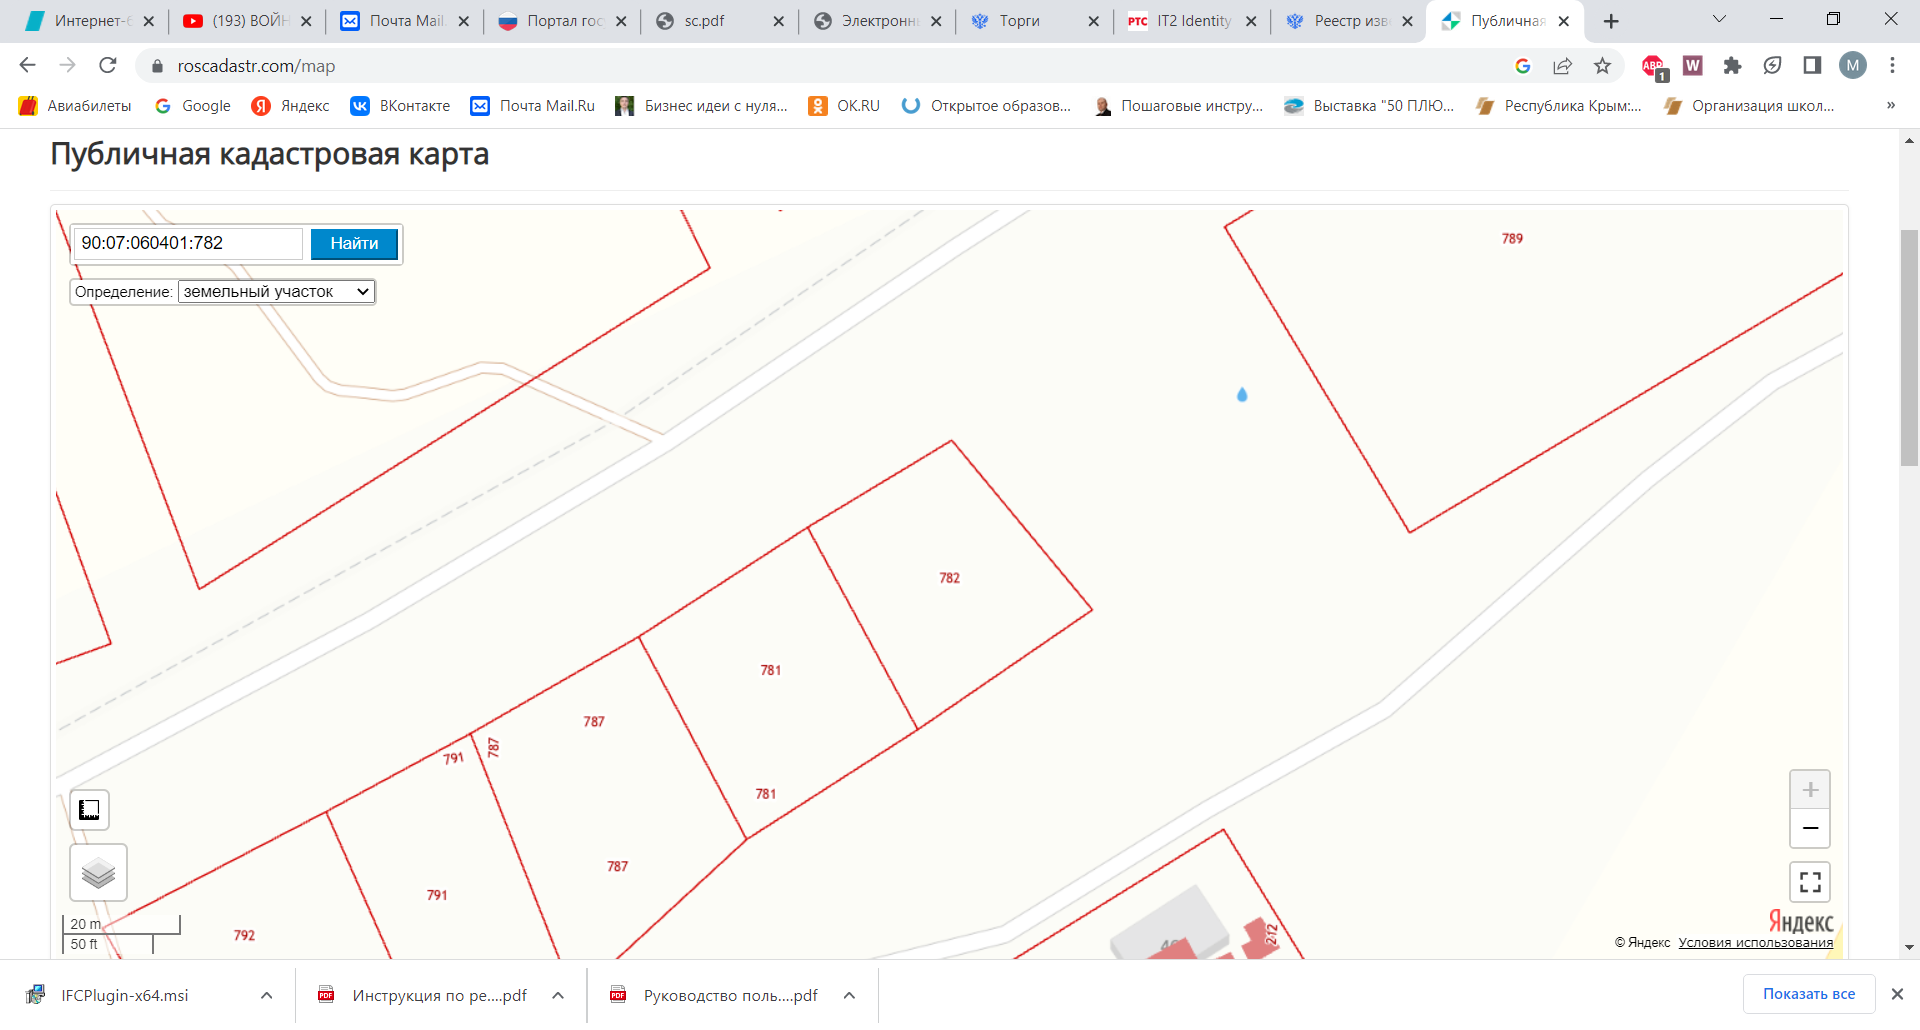Switch map to fullscreen mode
This screenshot has width=1920, height=1030.
[1809, 882]
